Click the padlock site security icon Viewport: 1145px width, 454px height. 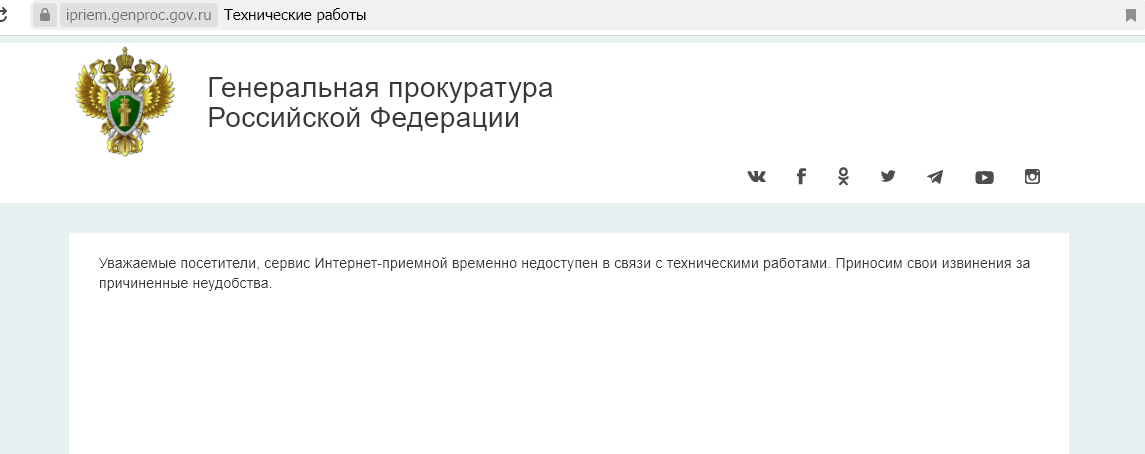click(x=45, y=15)
